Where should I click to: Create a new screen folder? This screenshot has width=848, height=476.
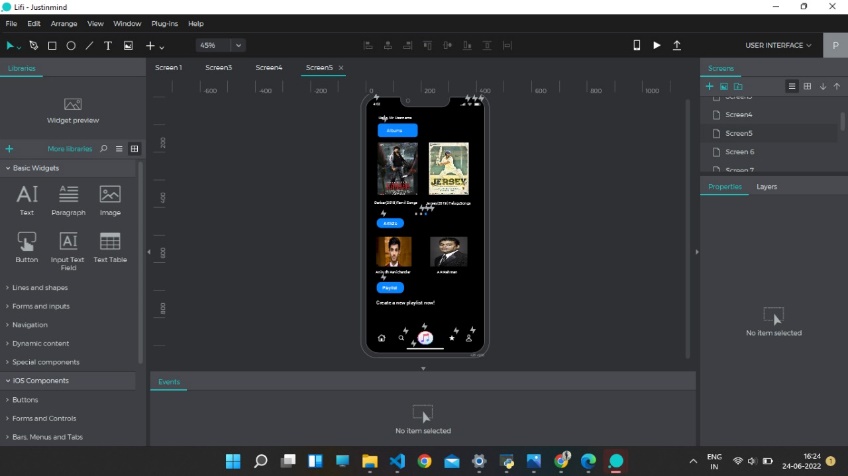point(738,87)
